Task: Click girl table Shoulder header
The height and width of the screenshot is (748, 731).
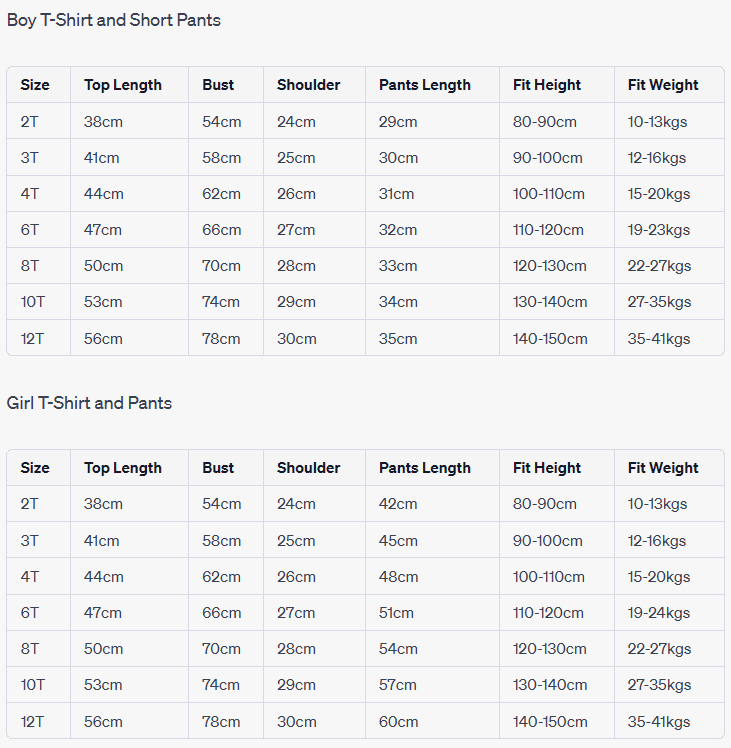Action: [x=308, y=468]
